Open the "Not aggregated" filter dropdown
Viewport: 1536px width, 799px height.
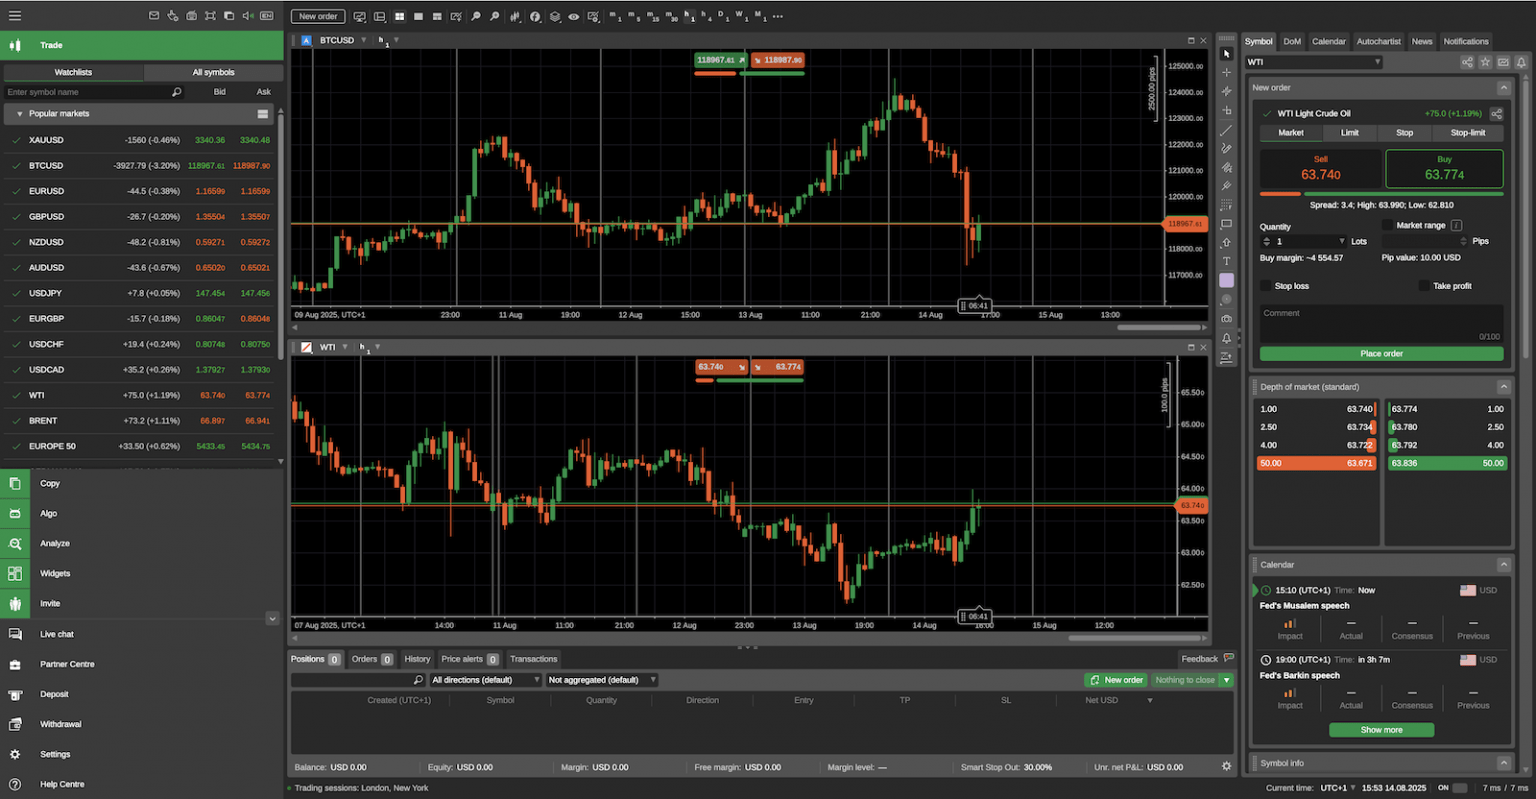[600, 679]
